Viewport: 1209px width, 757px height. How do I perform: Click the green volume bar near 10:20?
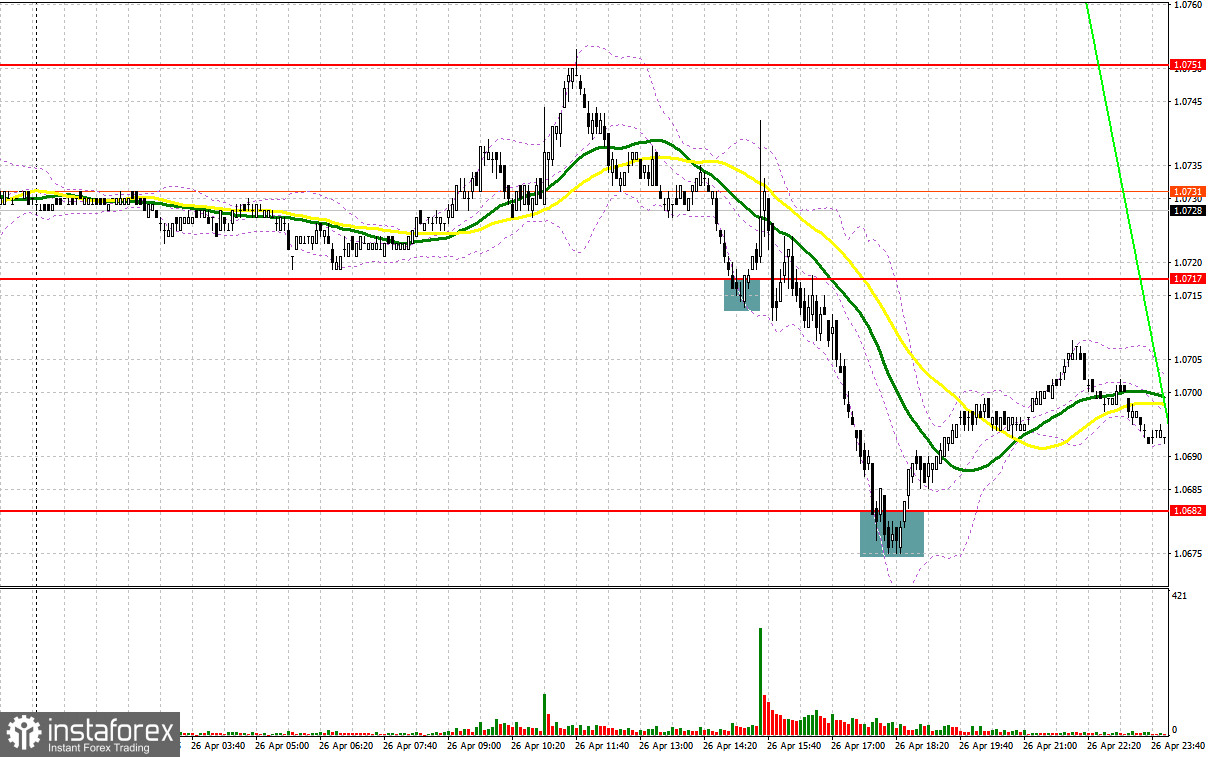point(545,713)
